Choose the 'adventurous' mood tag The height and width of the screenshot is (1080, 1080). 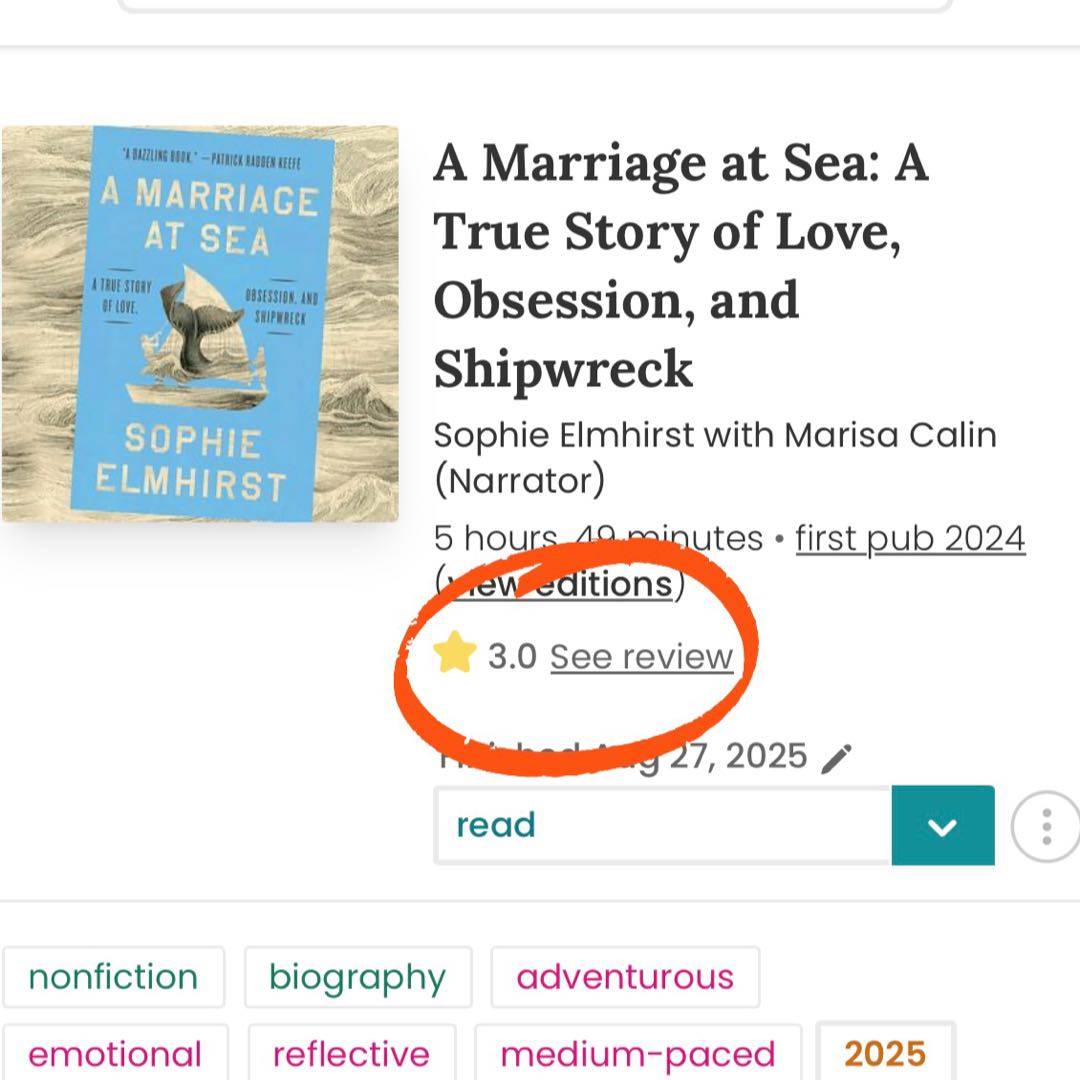(625, 977)
